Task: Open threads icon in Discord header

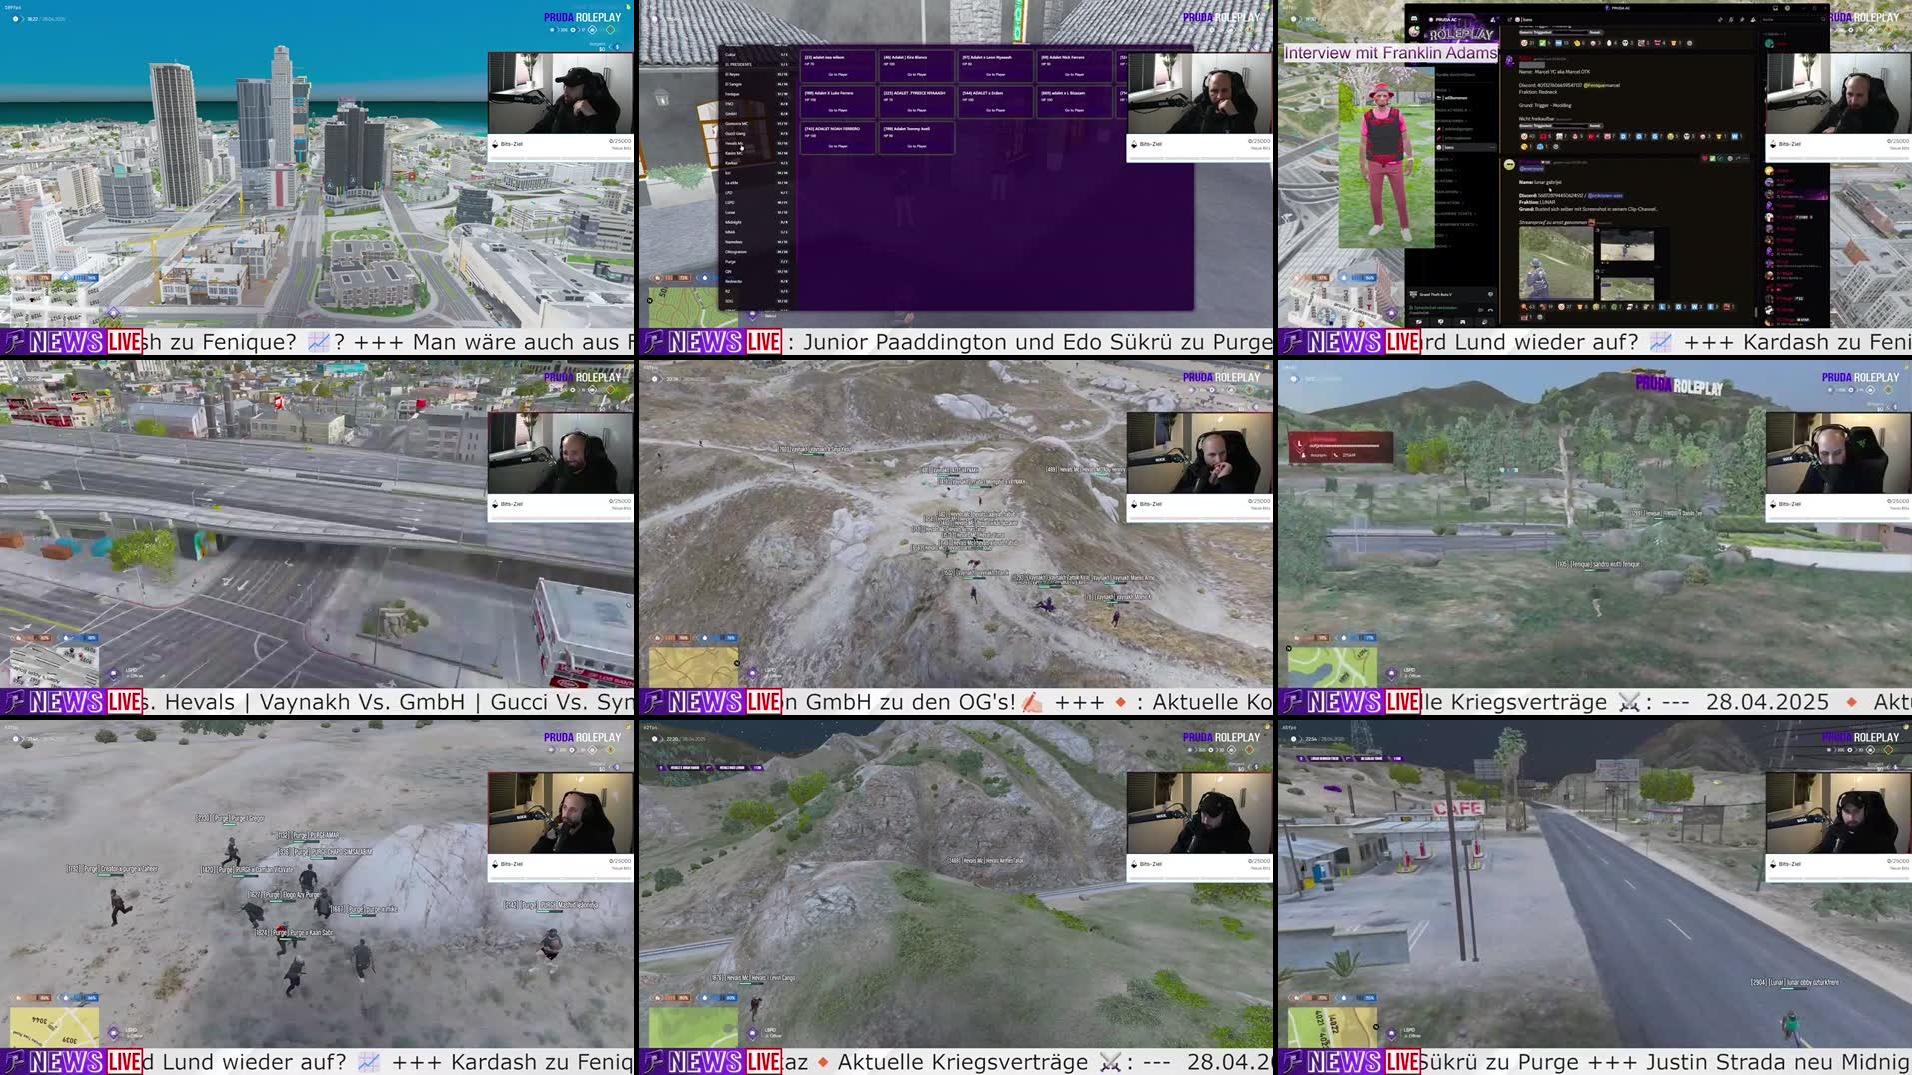Action: [1720, 20]
